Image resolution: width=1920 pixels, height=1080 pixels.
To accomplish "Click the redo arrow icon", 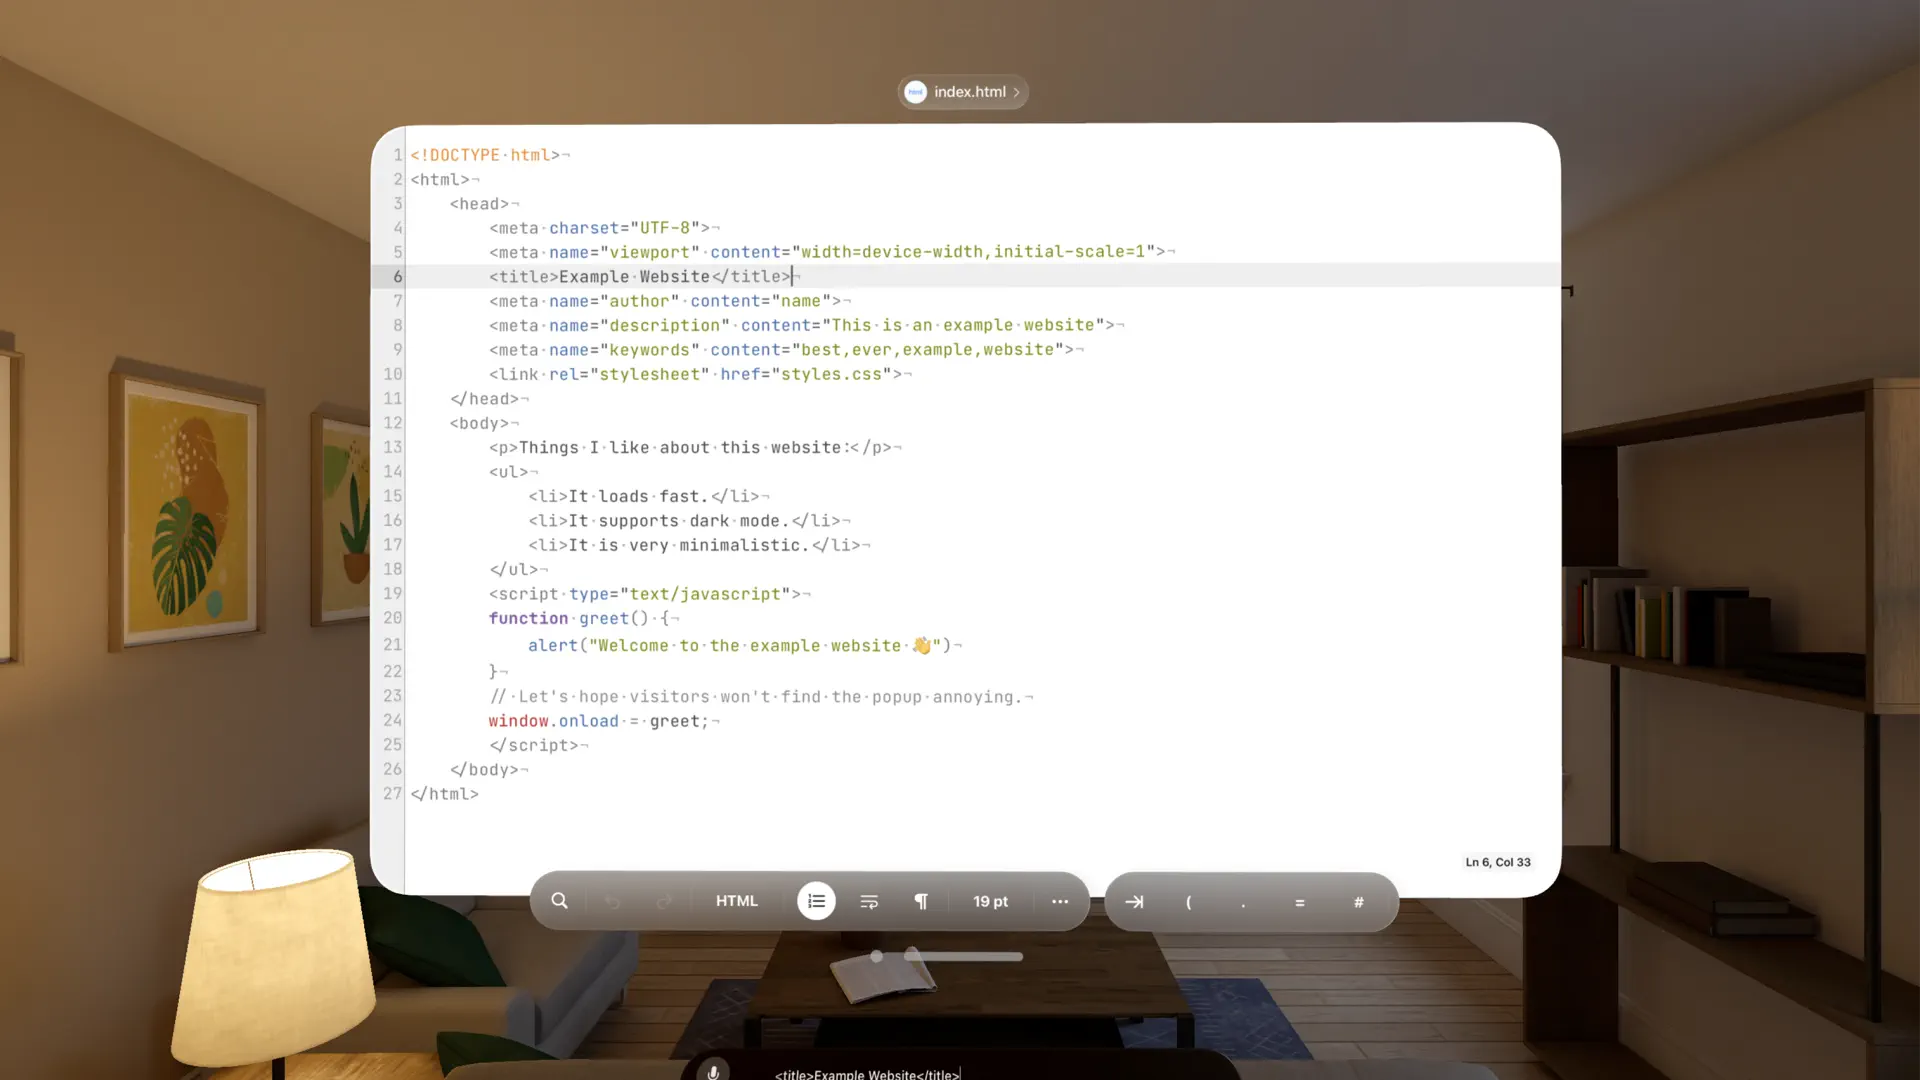I will pos(664,902).
